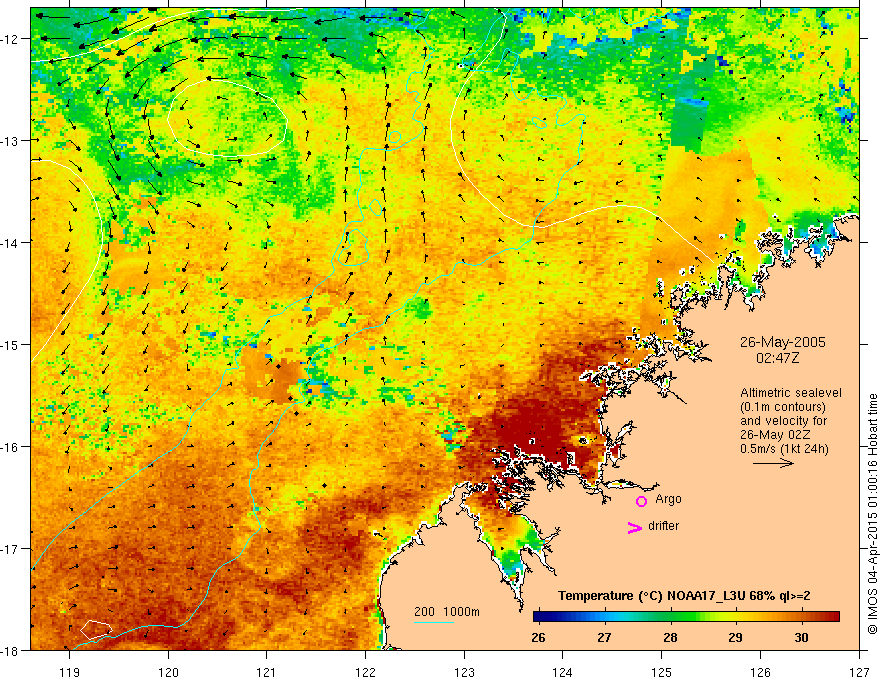Image resolution: width=880 pixels, height=680 pixels.
Task: Click latitude axis label -15
Action: [x=11, y=345]
